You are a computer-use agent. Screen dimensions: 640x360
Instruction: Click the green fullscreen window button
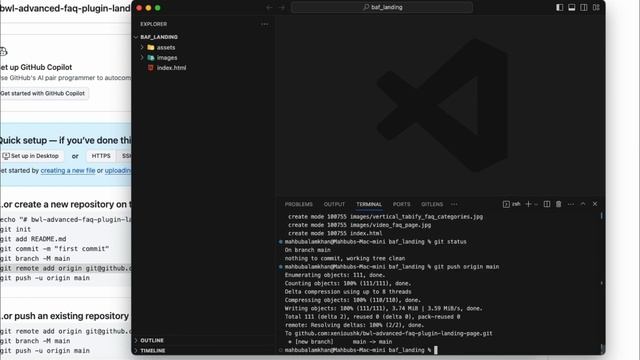click(x=158, y=8)
